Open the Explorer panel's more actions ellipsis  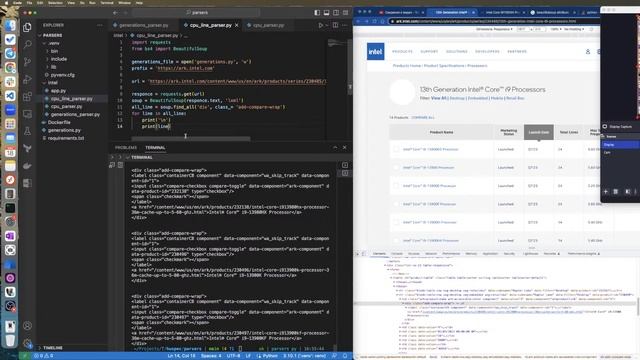(100, 25)
